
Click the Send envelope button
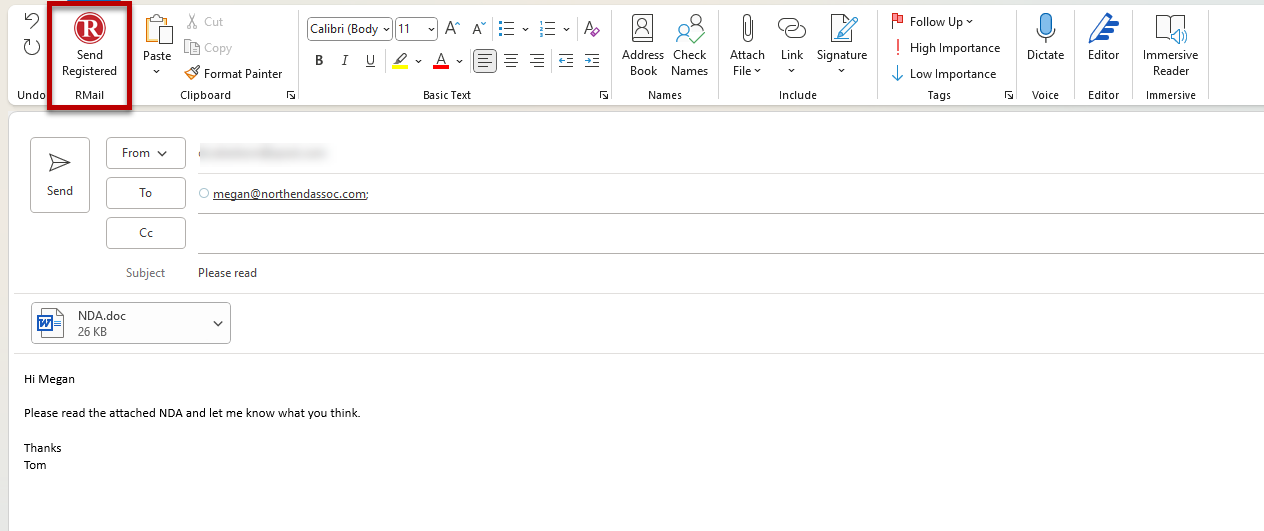pos(60,175)
